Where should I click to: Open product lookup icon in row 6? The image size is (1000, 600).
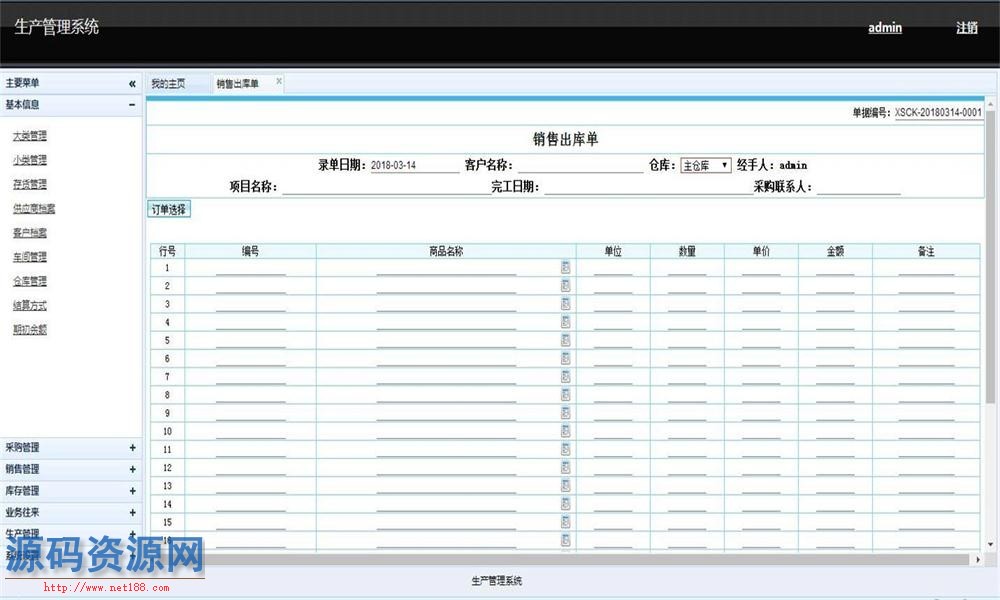[565, 358]
